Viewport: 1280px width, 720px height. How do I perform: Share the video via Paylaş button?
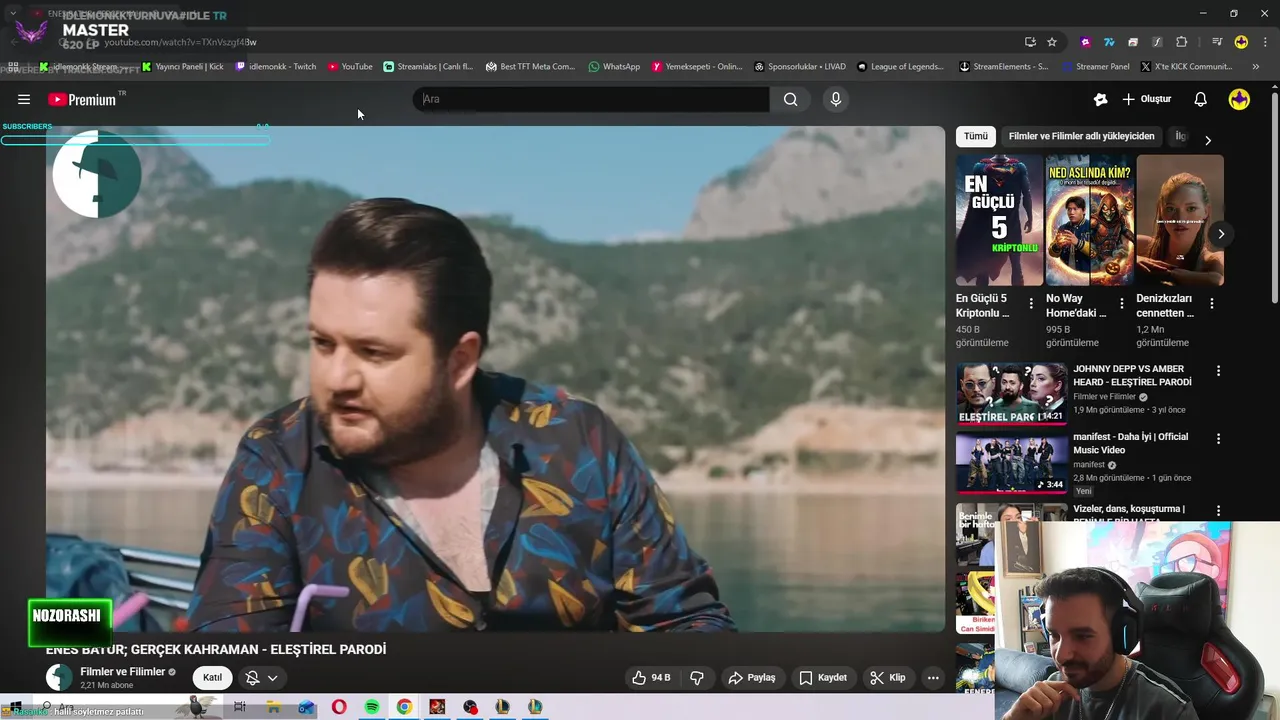[x=752, y=677]
